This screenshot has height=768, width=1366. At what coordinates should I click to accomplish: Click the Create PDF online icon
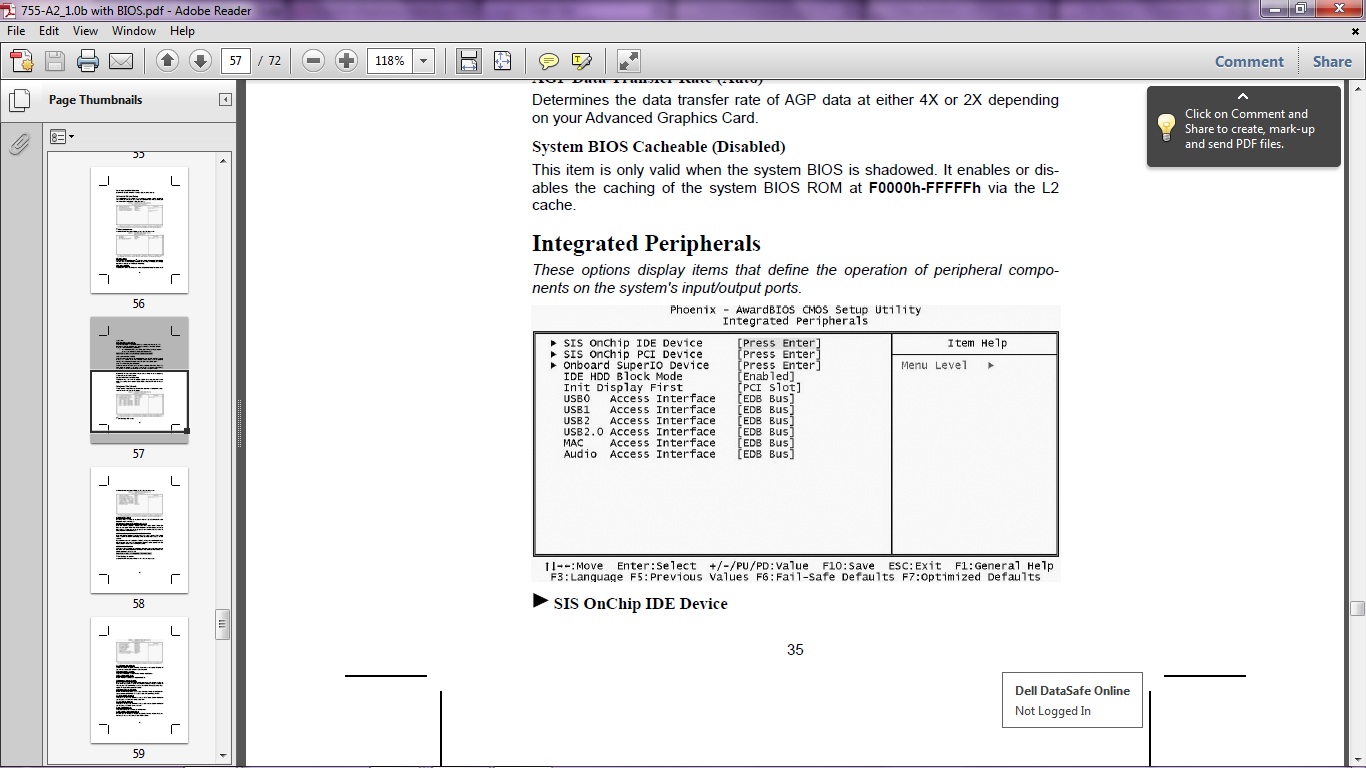22,61
